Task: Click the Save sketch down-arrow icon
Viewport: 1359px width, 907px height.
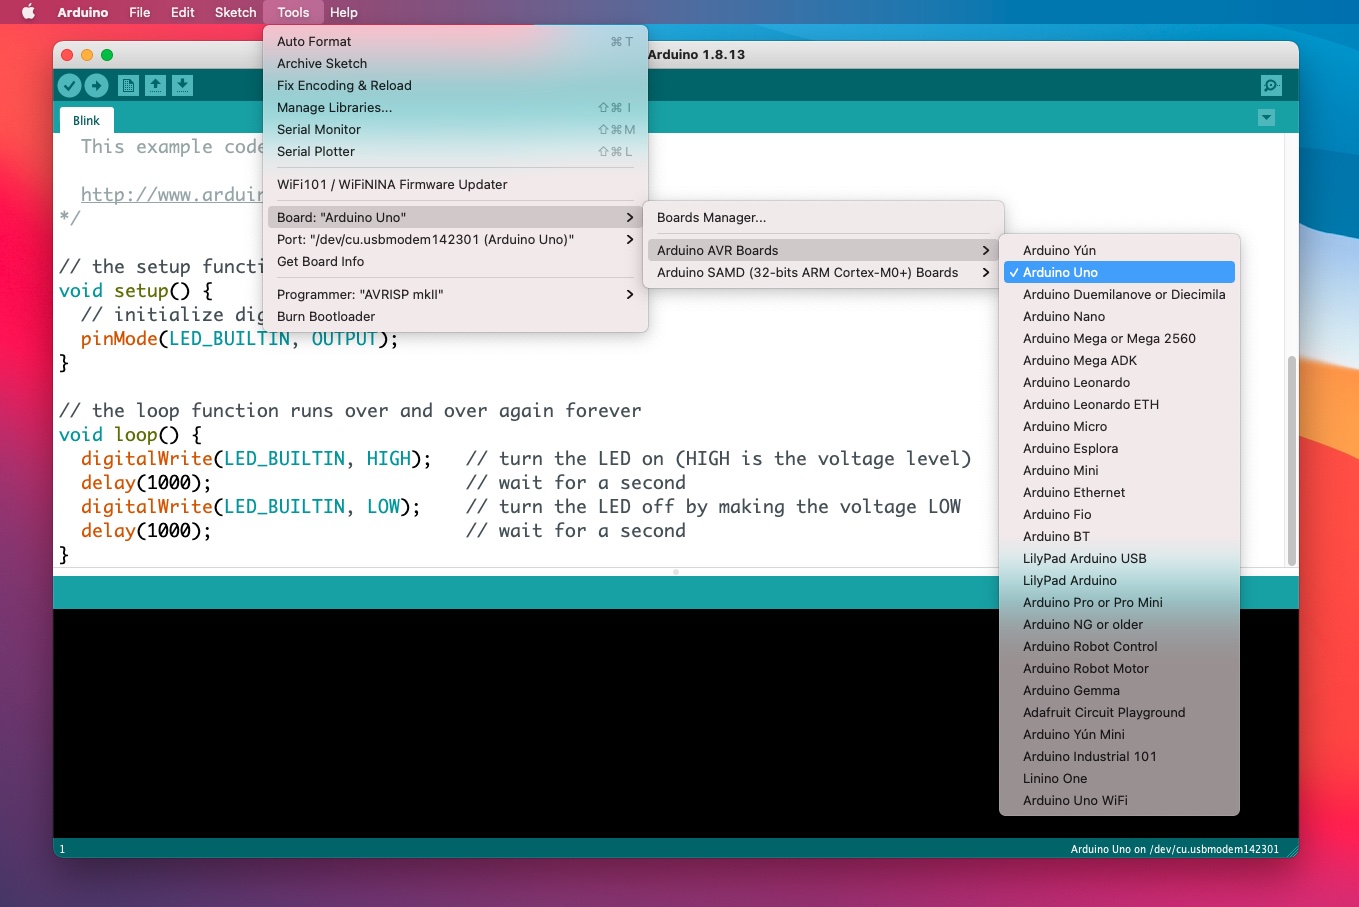Action: (182, 86)
